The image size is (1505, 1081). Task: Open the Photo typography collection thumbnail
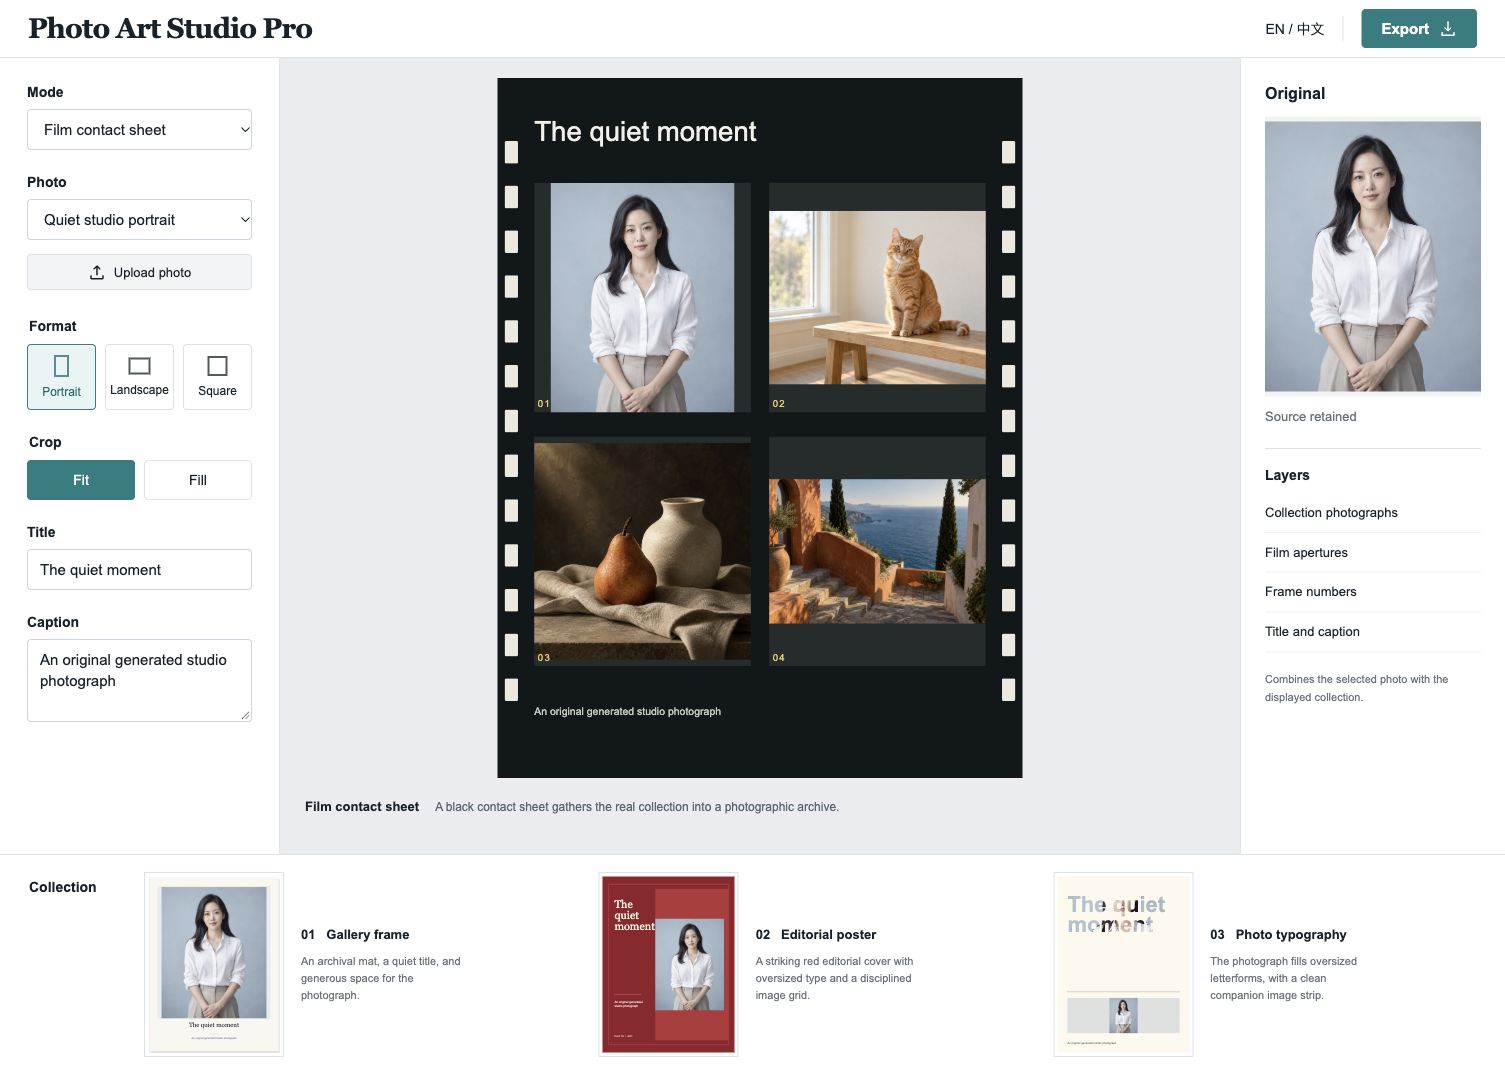(1123, 965)
